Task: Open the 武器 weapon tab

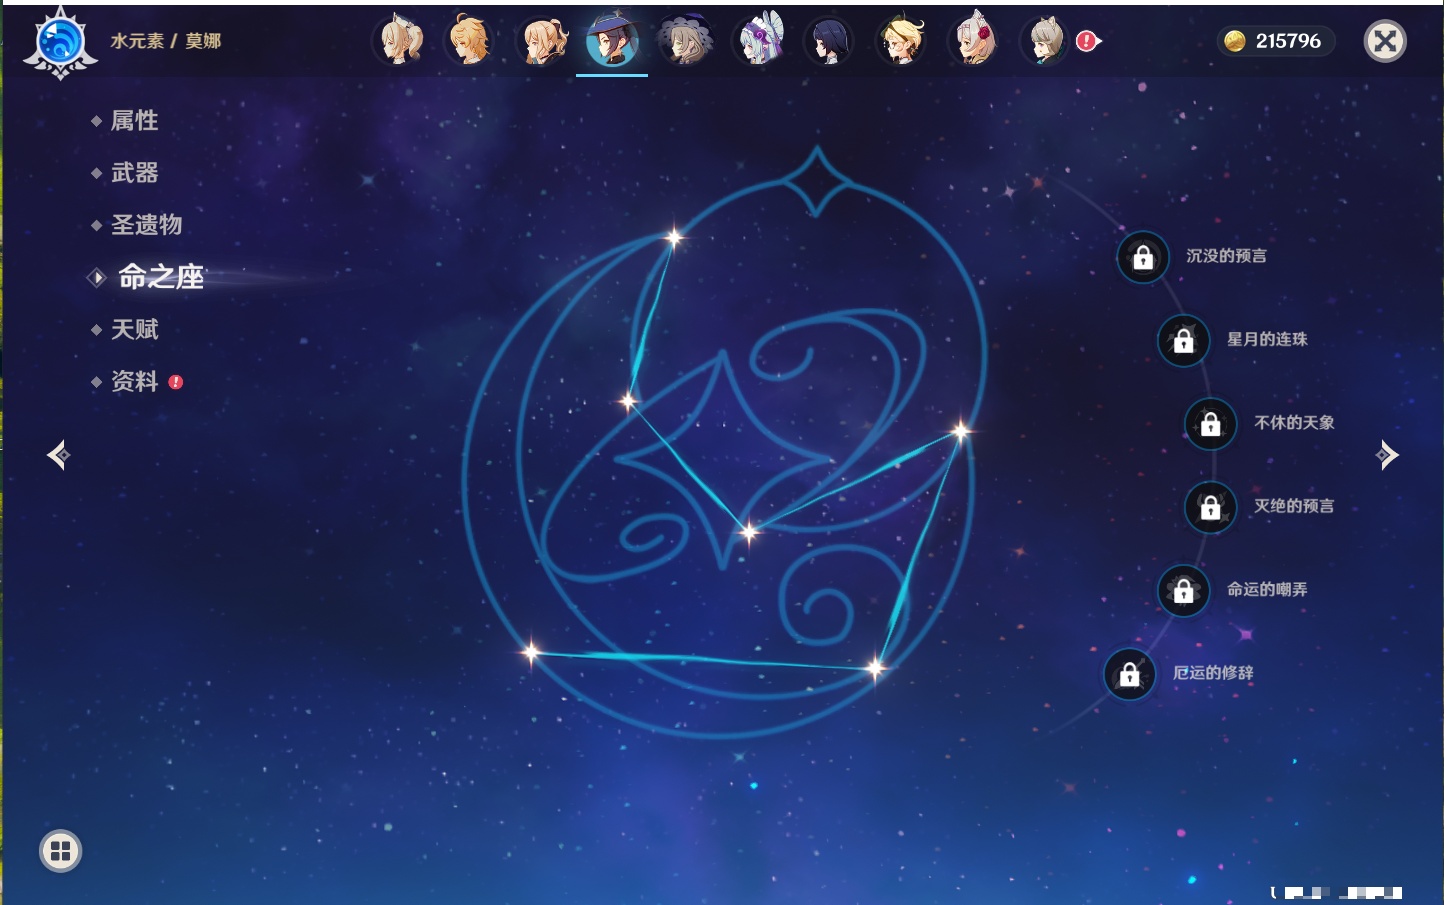Action: tap(135, 173)
